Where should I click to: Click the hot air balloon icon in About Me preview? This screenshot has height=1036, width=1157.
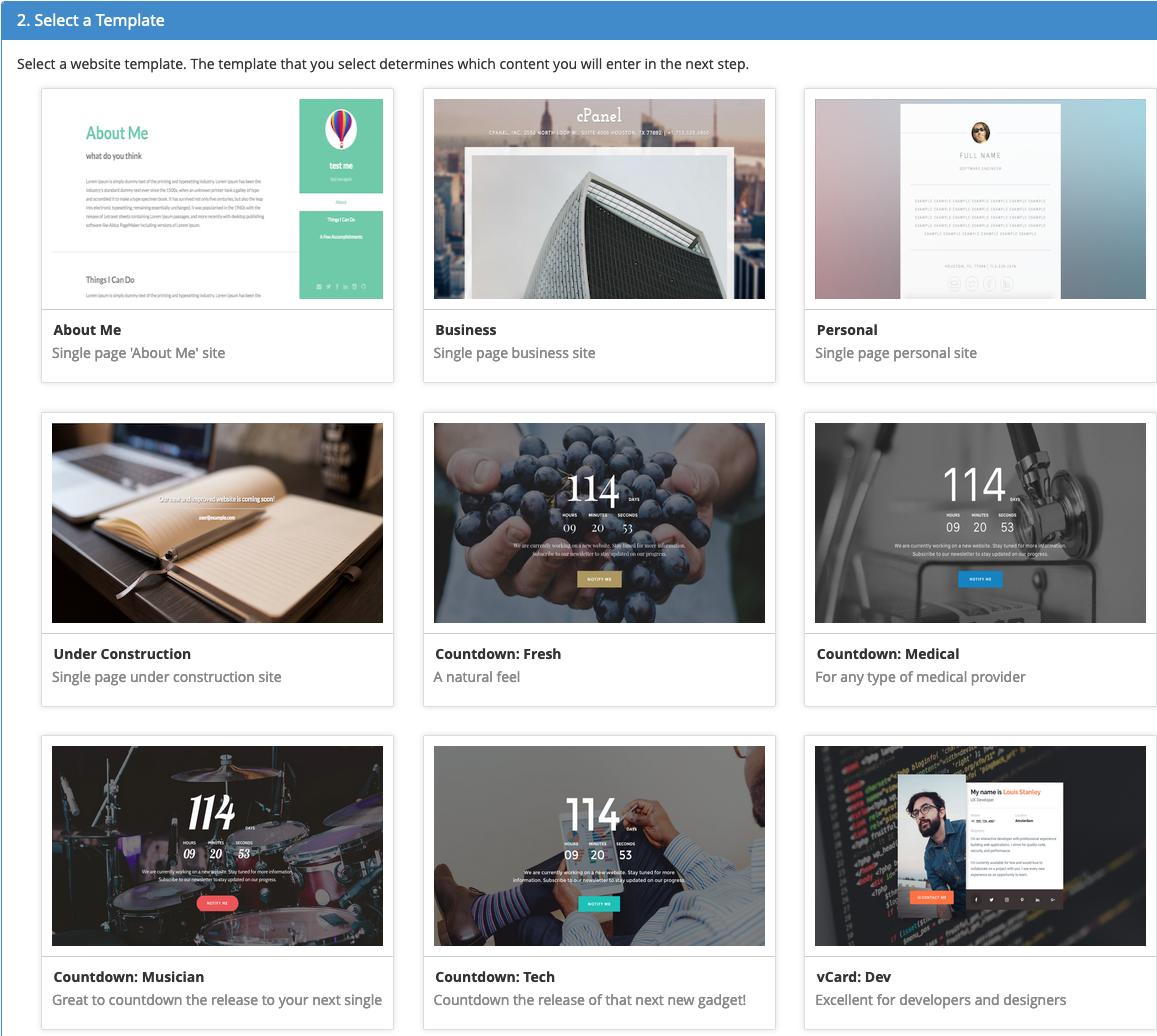[x=341, y=128]
